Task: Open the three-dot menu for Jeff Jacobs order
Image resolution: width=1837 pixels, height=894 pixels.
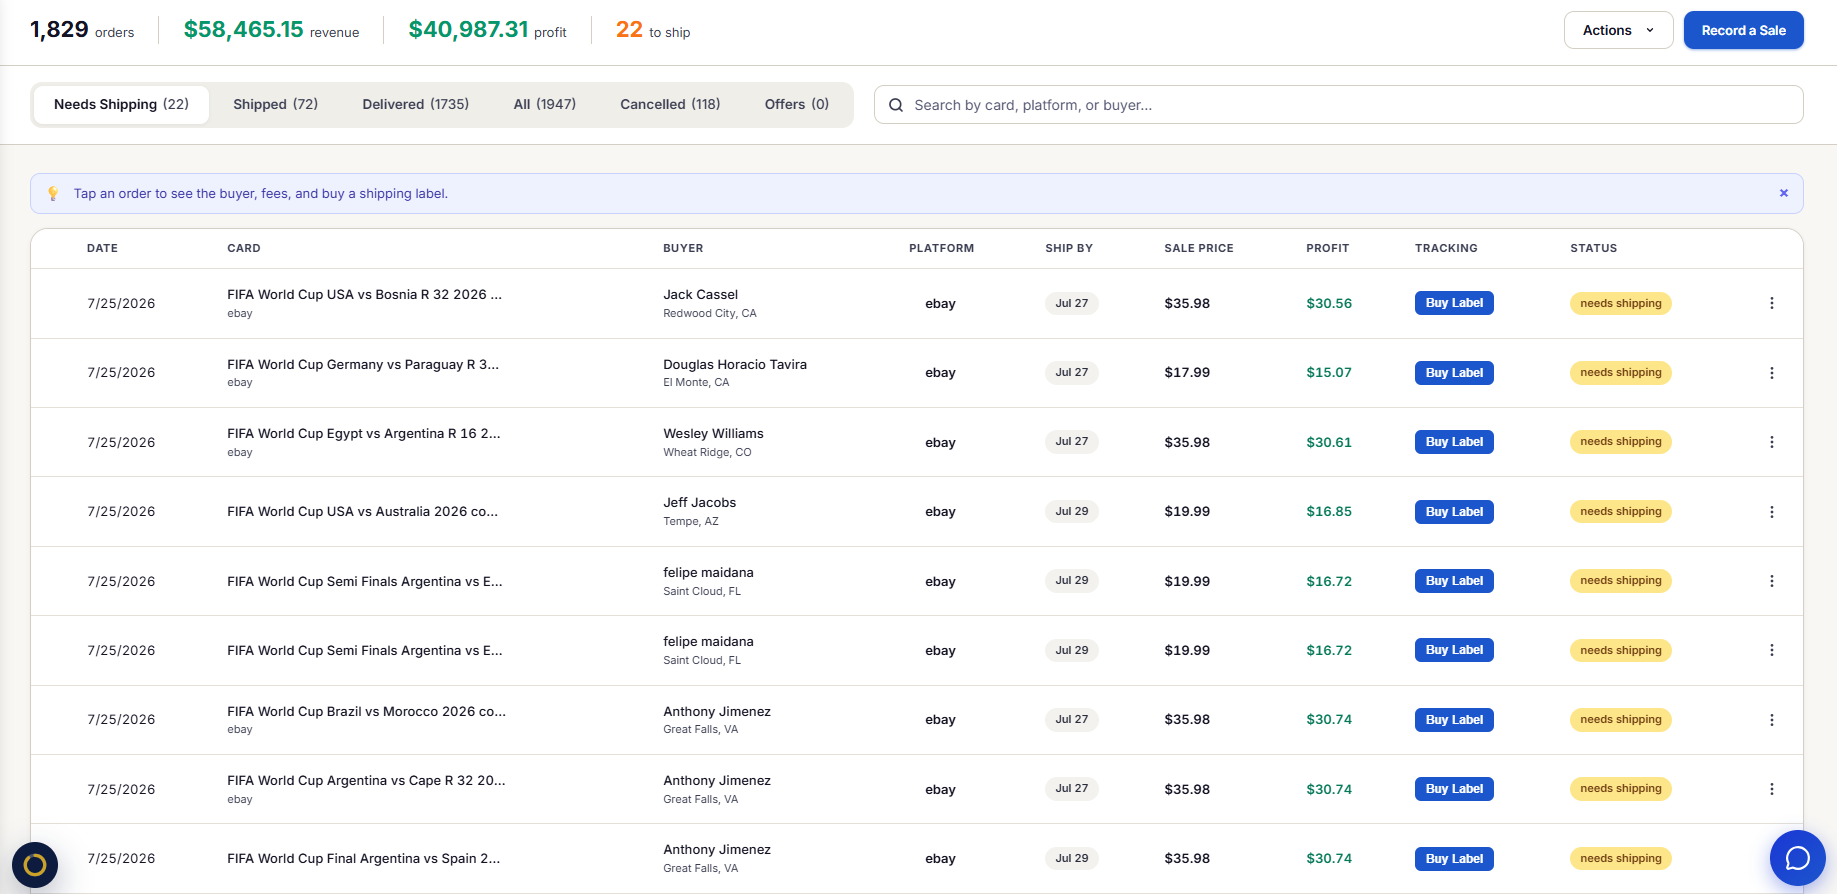Action: click(1771, 512)
